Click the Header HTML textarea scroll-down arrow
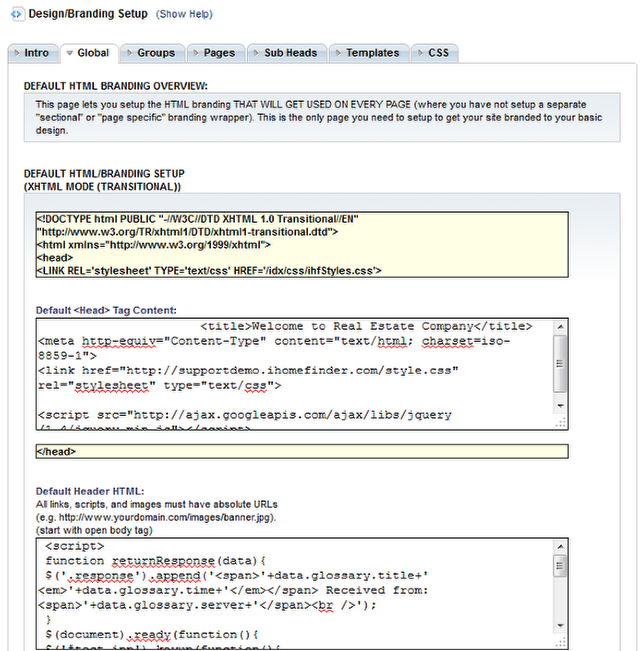This screenshot has width=640, height=651. (560, 626)
